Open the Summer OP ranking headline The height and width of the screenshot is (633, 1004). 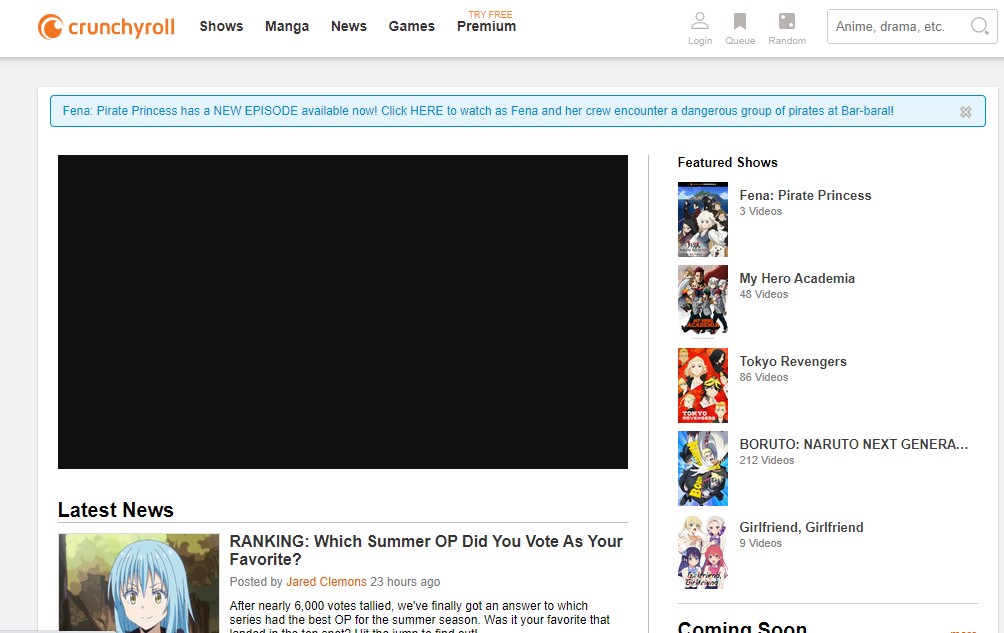pos(426,550)
